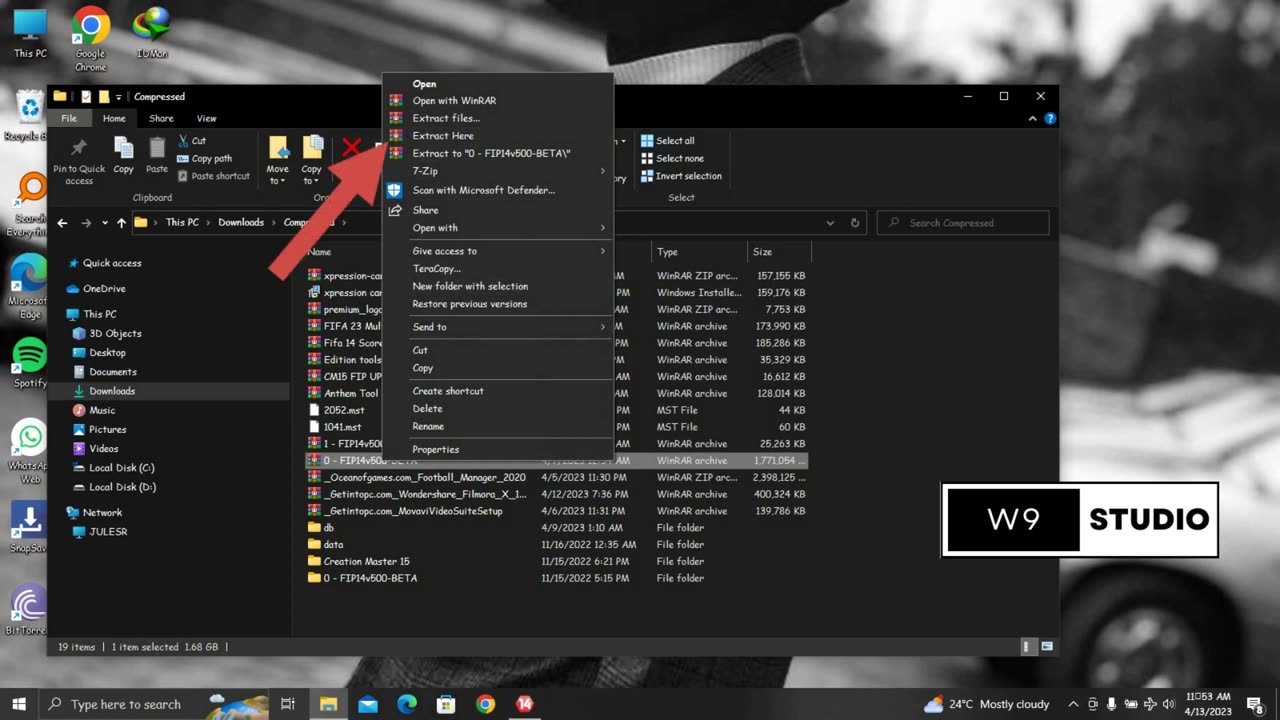
Task: Sort by the Type column header
Action: click(699, 252)
